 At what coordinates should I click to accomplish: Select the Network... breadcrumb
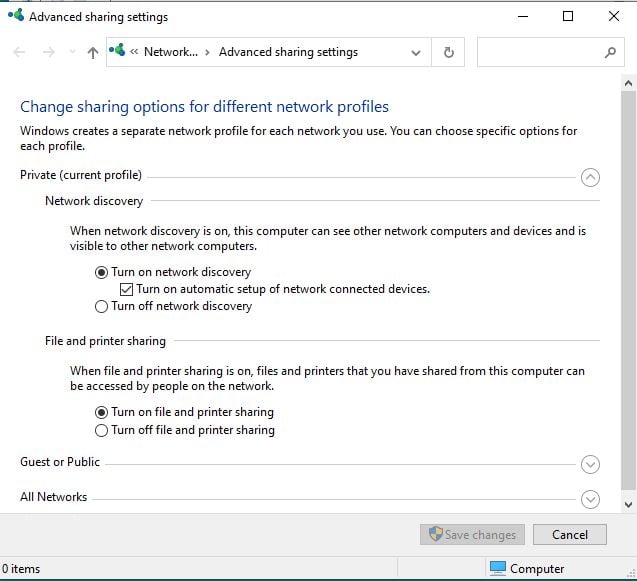click(x=171, y=52)
